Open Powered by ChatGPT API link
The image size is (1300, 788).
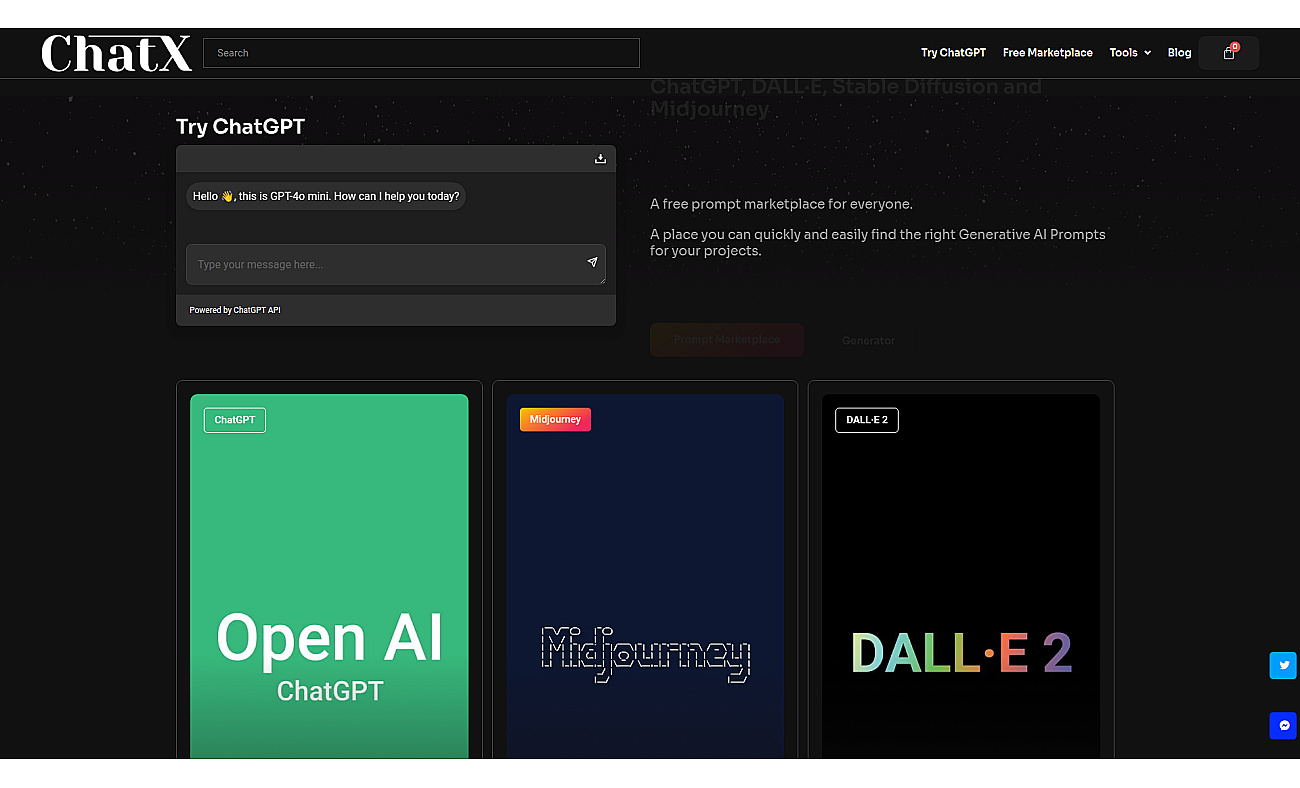235,310
